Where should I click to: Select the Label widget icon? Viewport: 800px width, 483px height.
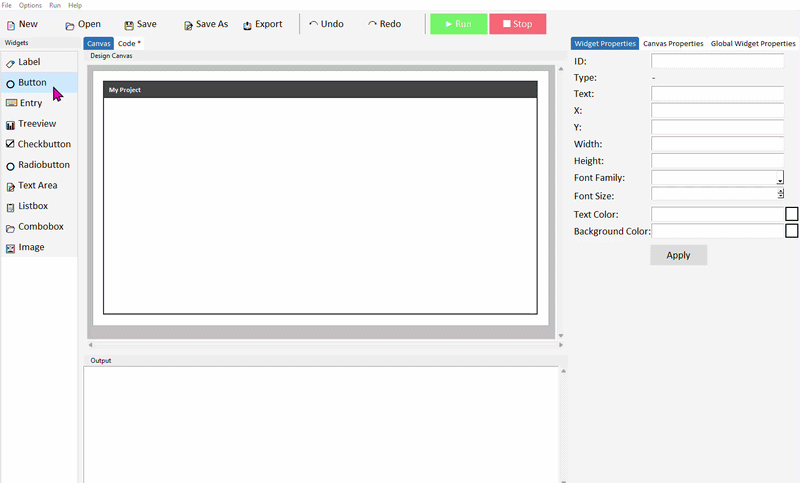coord(10,64)
